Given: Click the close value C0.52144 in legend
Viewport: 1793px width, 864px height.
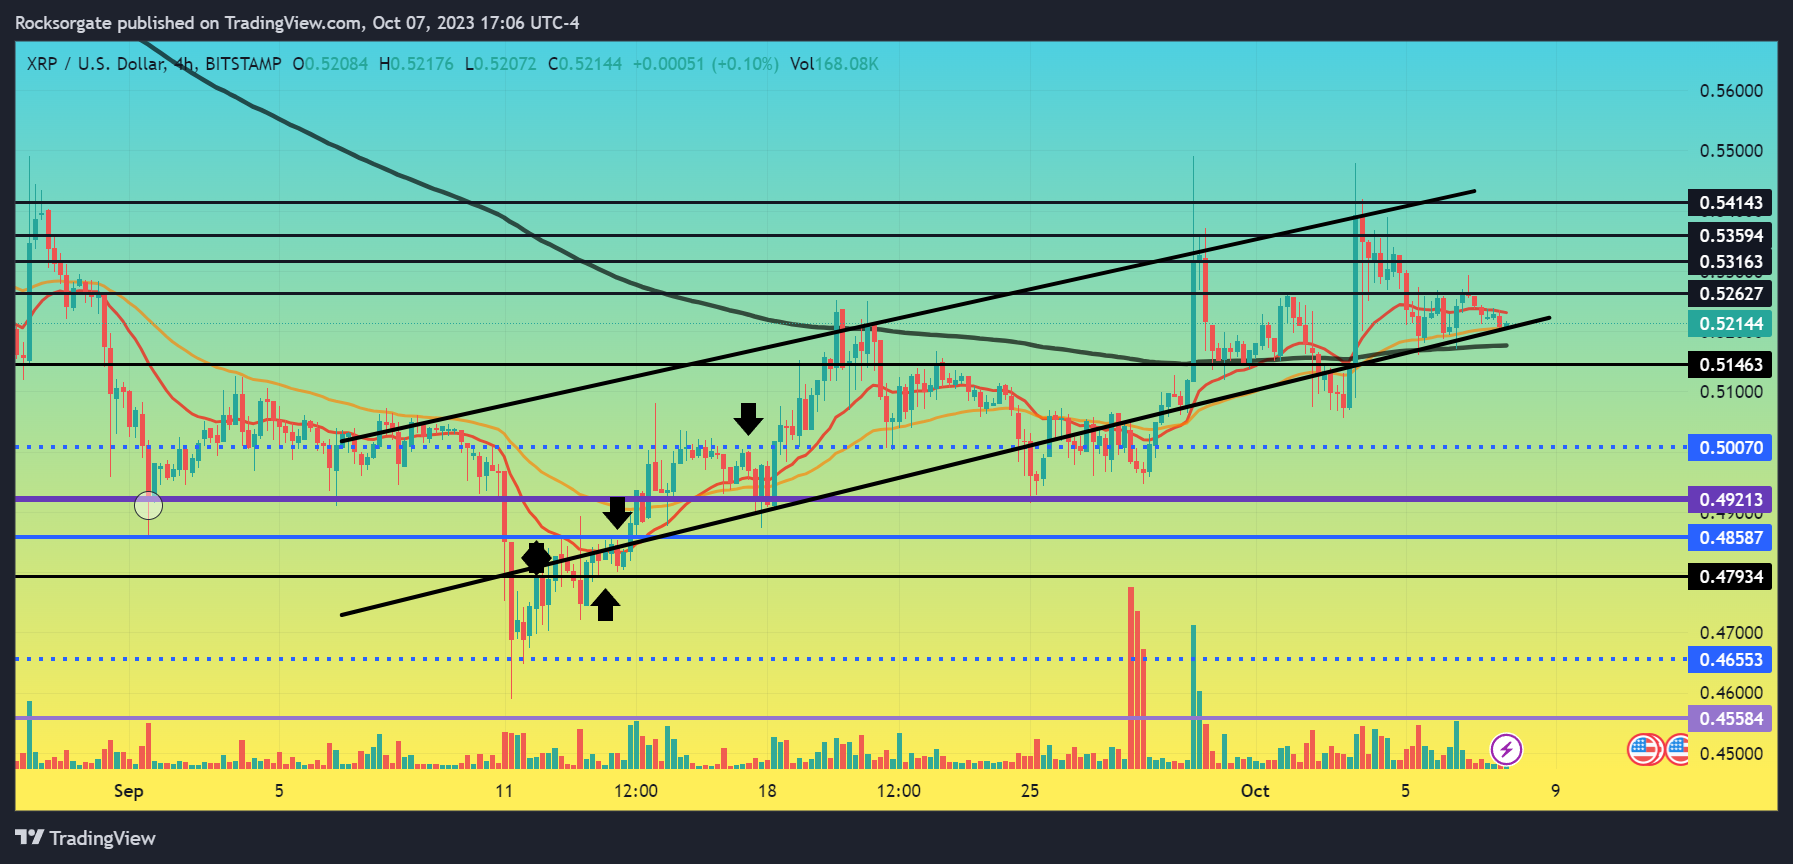Looking at the screenshot, I should (x=585, y=64).
